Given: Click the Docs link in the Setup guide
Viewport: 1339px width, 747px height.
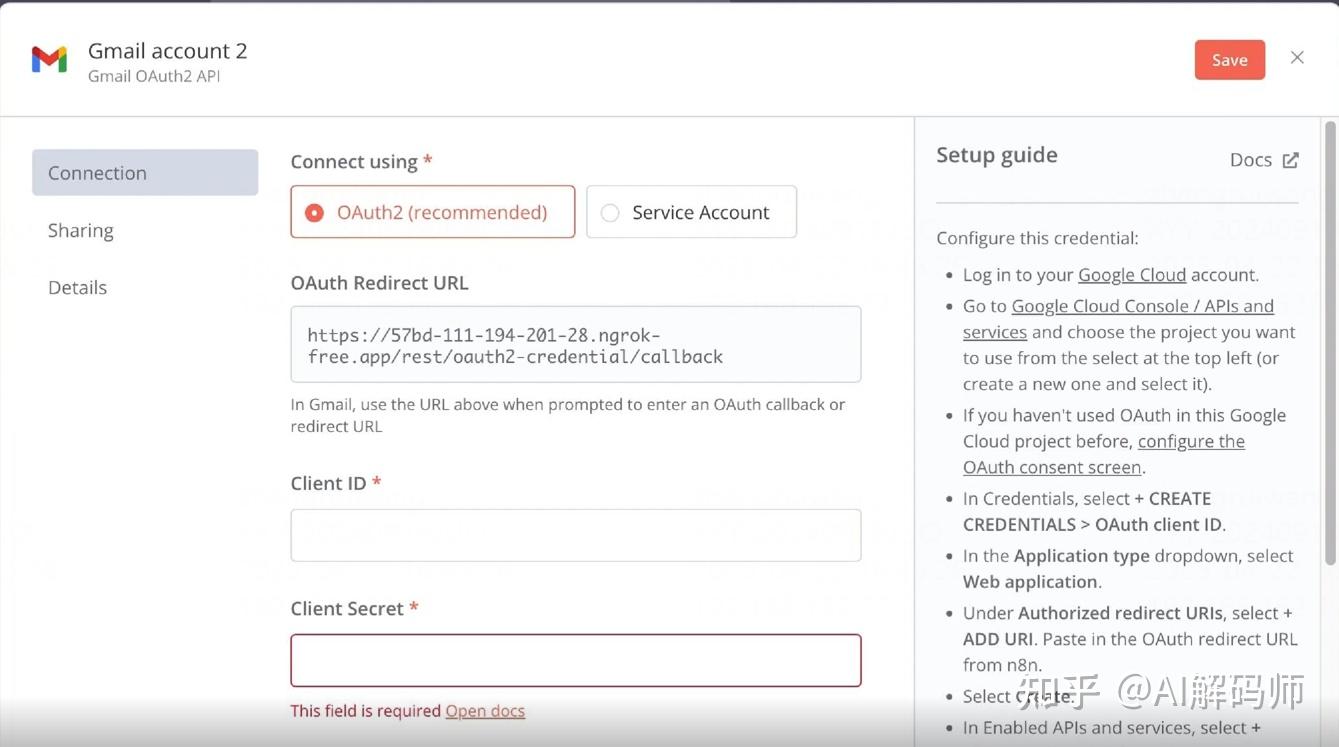Looking at the screenshot, I should click(1250, 158).
